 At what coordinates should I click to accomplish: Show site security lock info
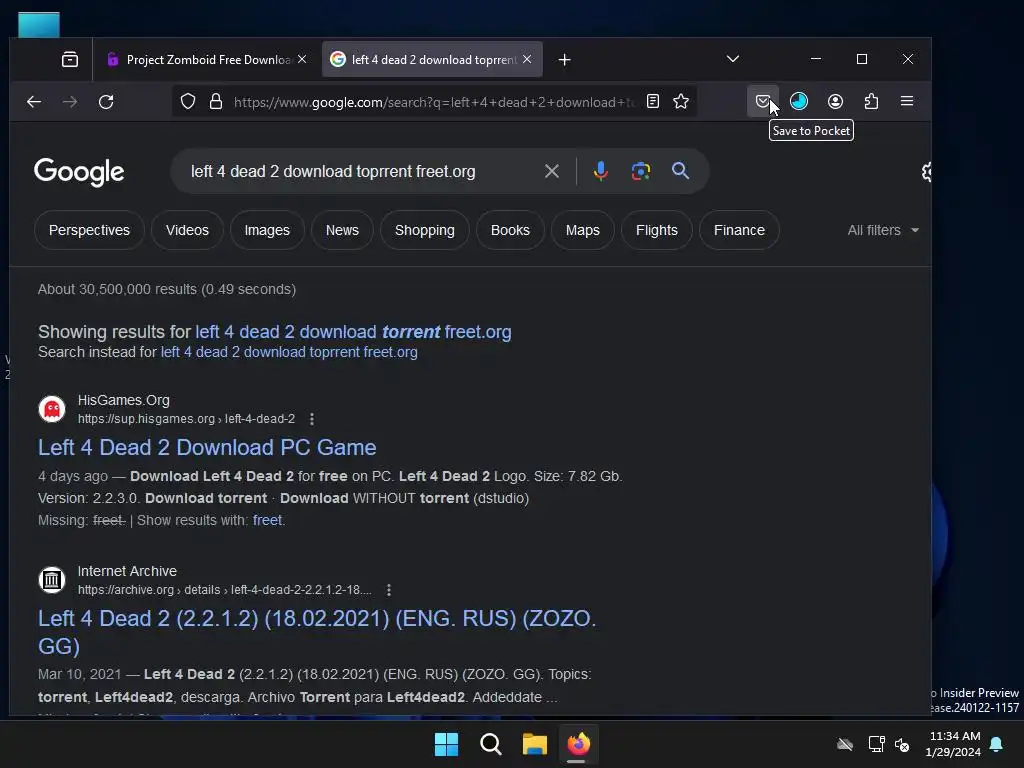pyautogui.click(x=216, y=102)
